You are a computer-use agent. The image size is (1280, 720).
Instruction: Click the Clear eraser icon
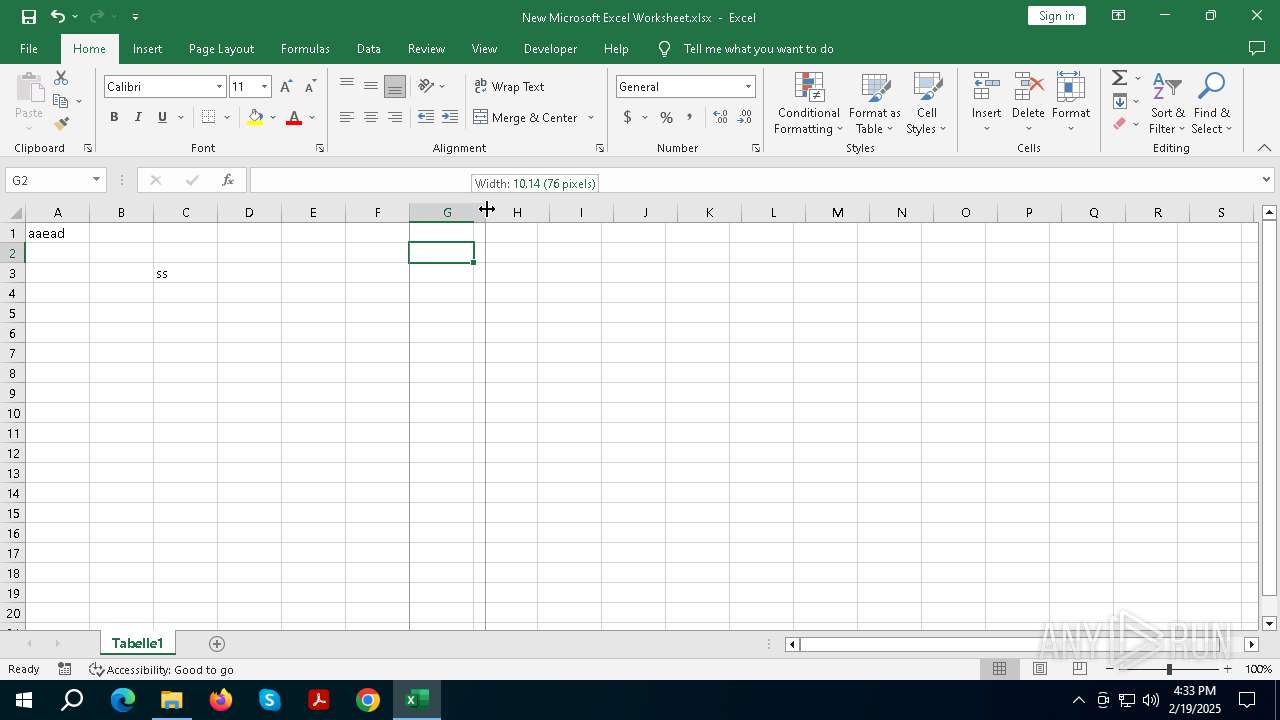(1120, 124)
